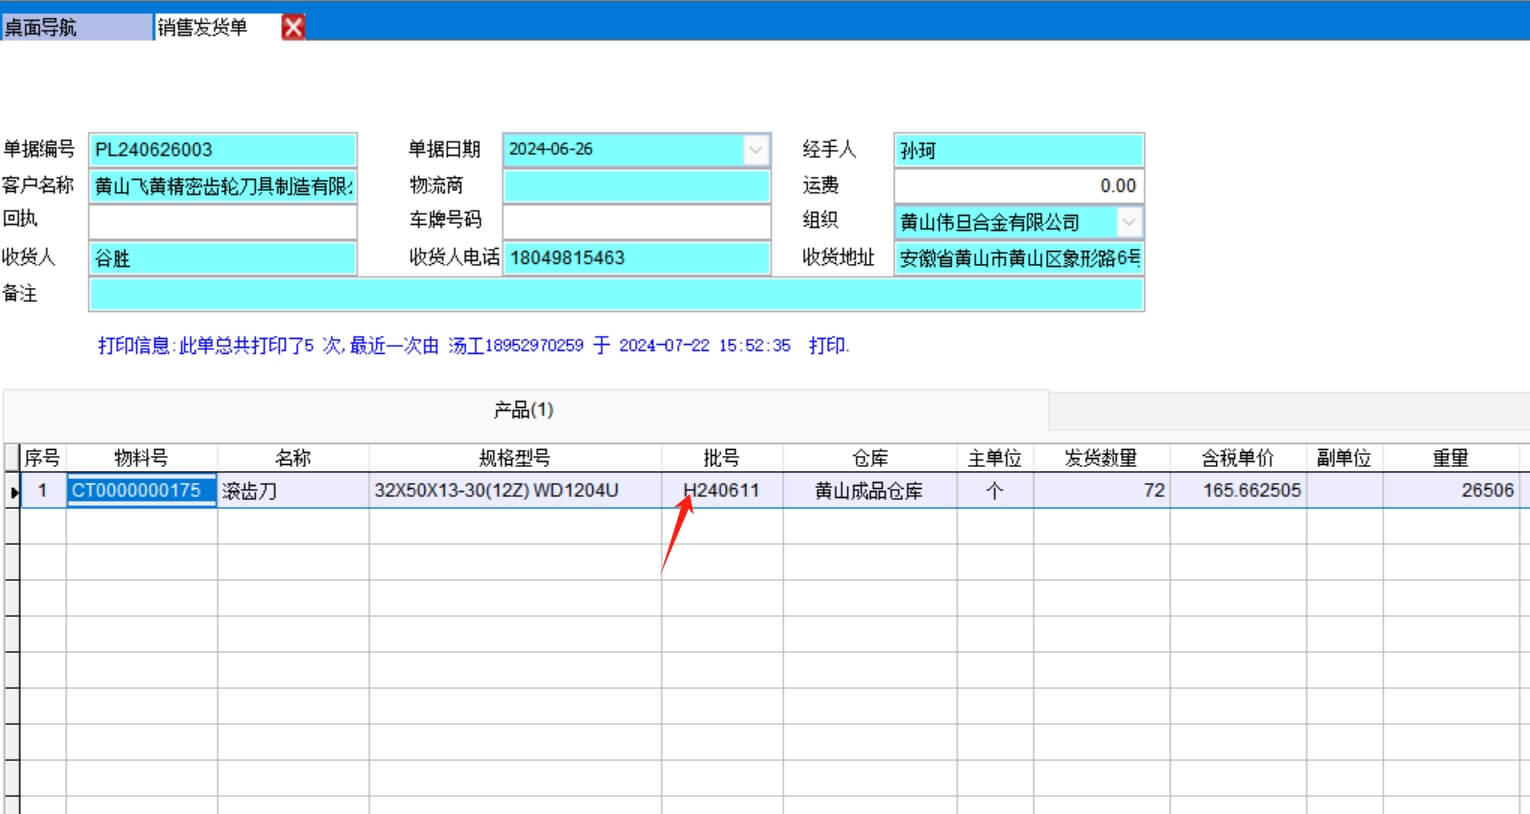The height and width of the screenshot is (814, 1530).
Task: Open the 产品(1) section tab
Action: coord(523,410)
